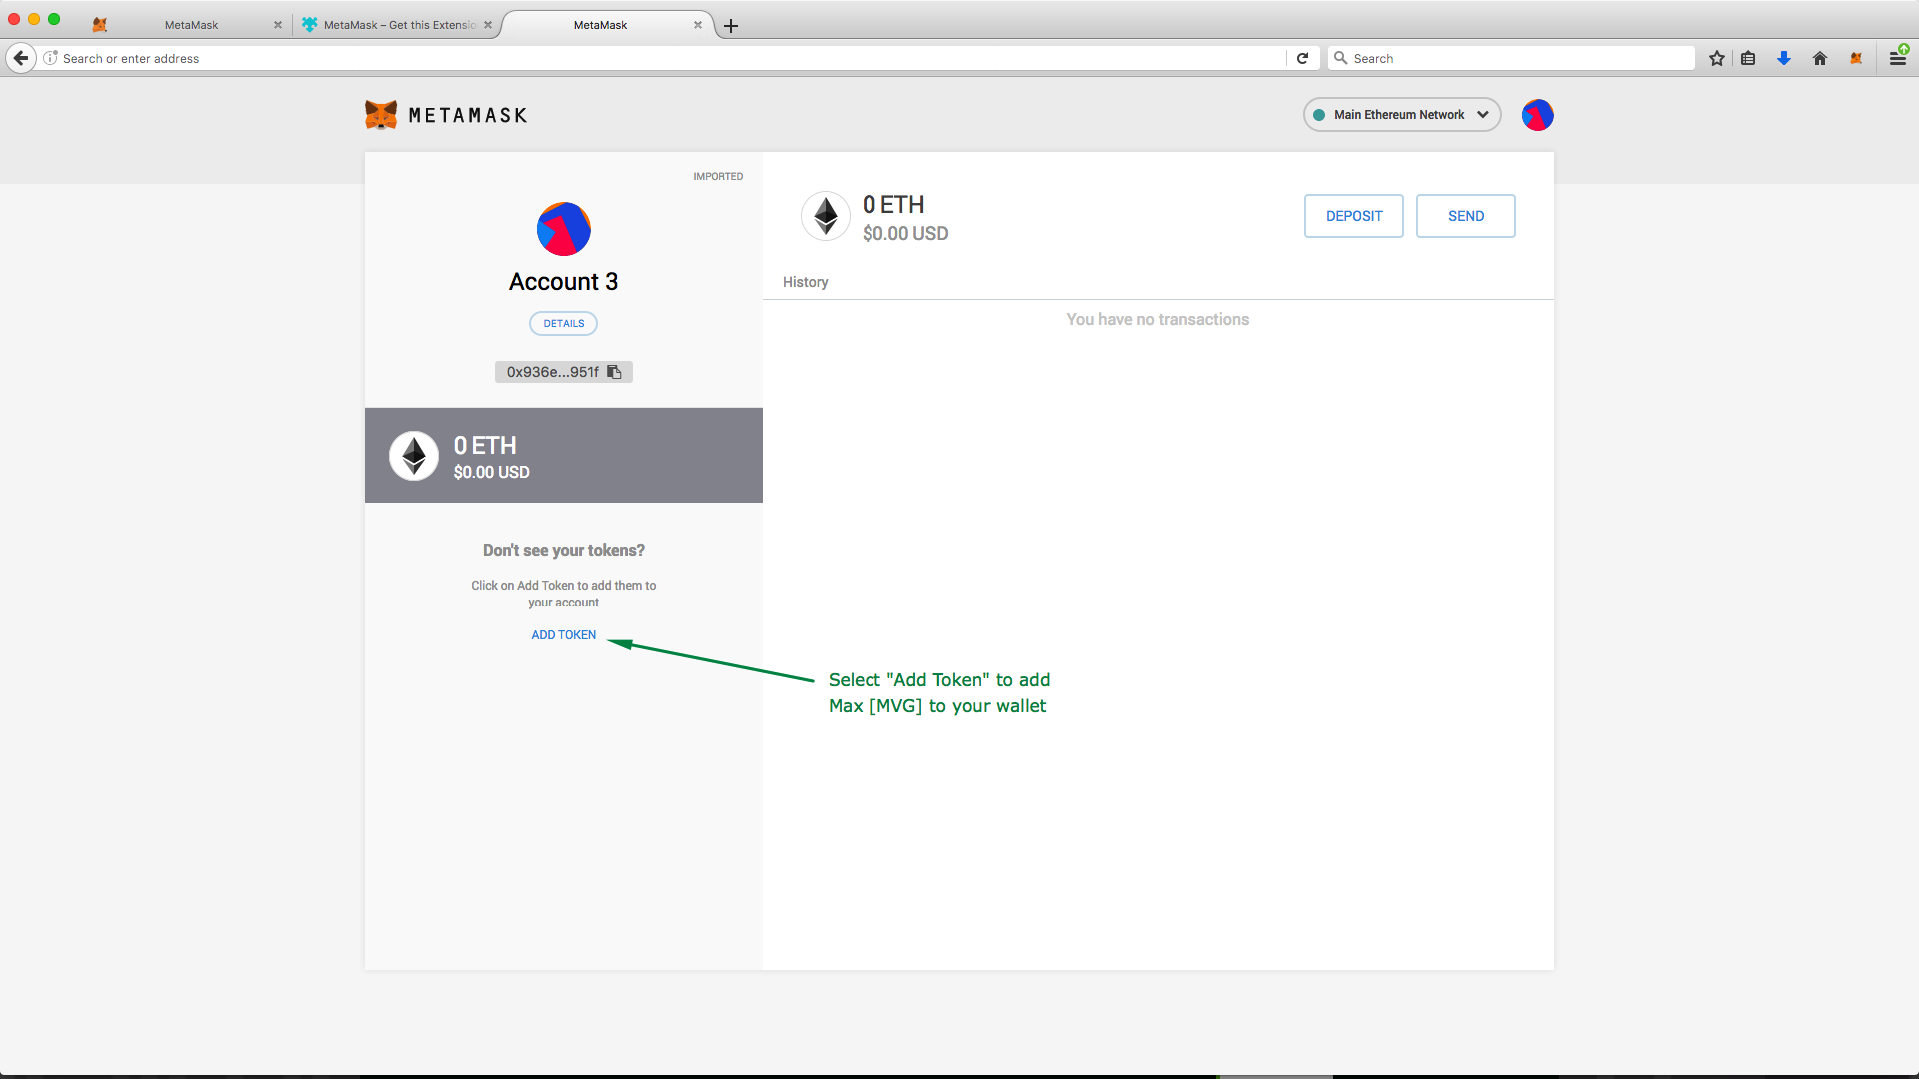Click the IMPORTED label
The image size is (1919, 1079).
tap(718, 176)
